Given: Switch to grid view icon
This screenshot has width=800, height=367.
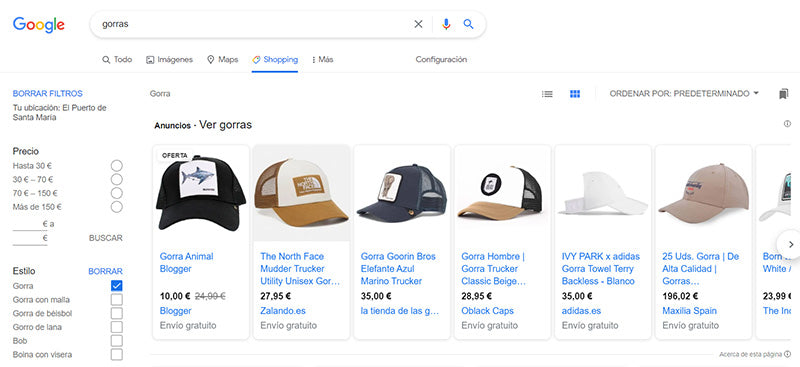Looking at the screenshot, I should point(575,94).
